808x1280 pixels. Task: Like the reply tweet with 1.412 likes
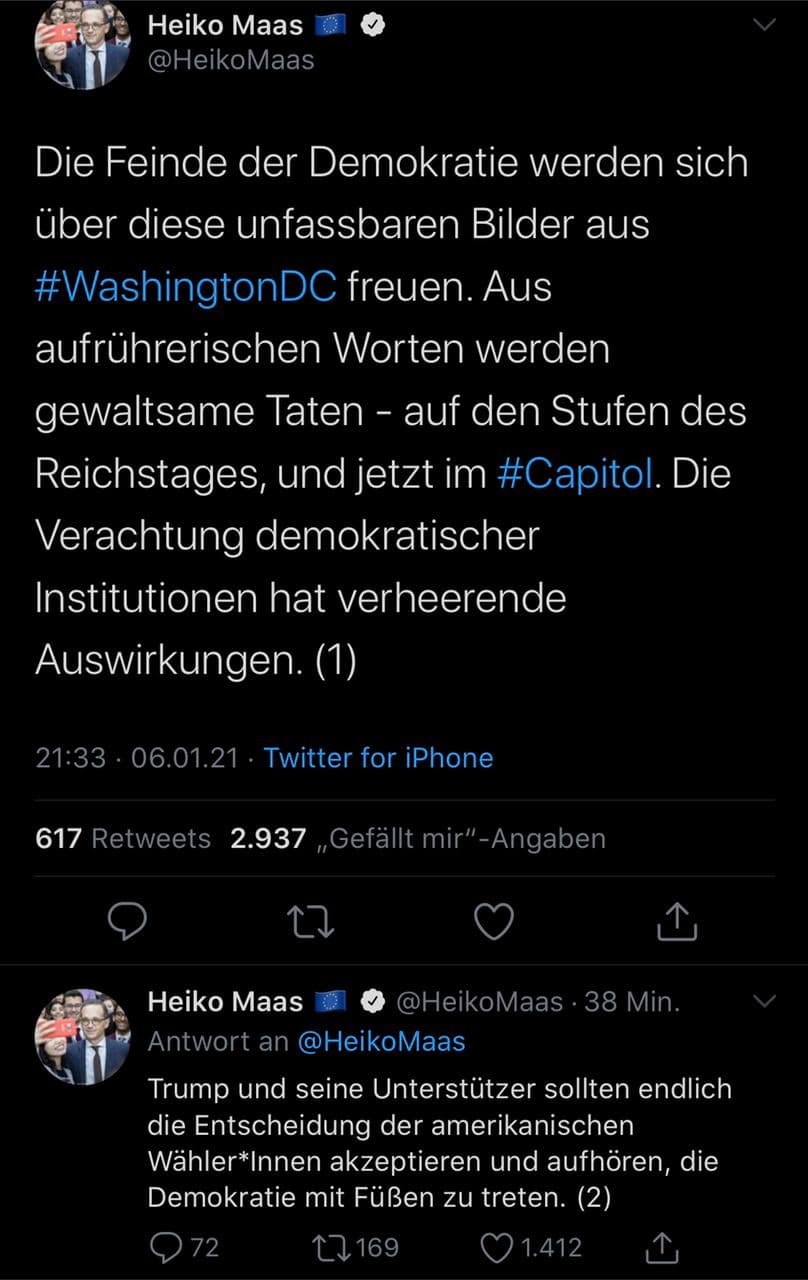point(498,1247)
